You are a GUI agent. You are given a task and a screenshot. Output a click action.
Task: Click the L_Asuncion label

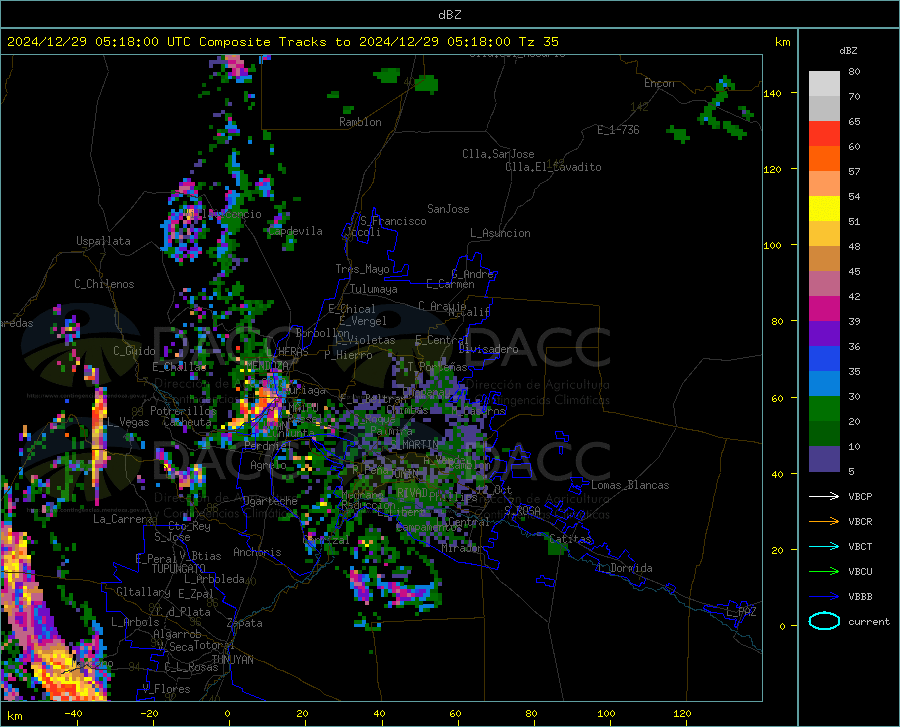click(x=500, y=233)
